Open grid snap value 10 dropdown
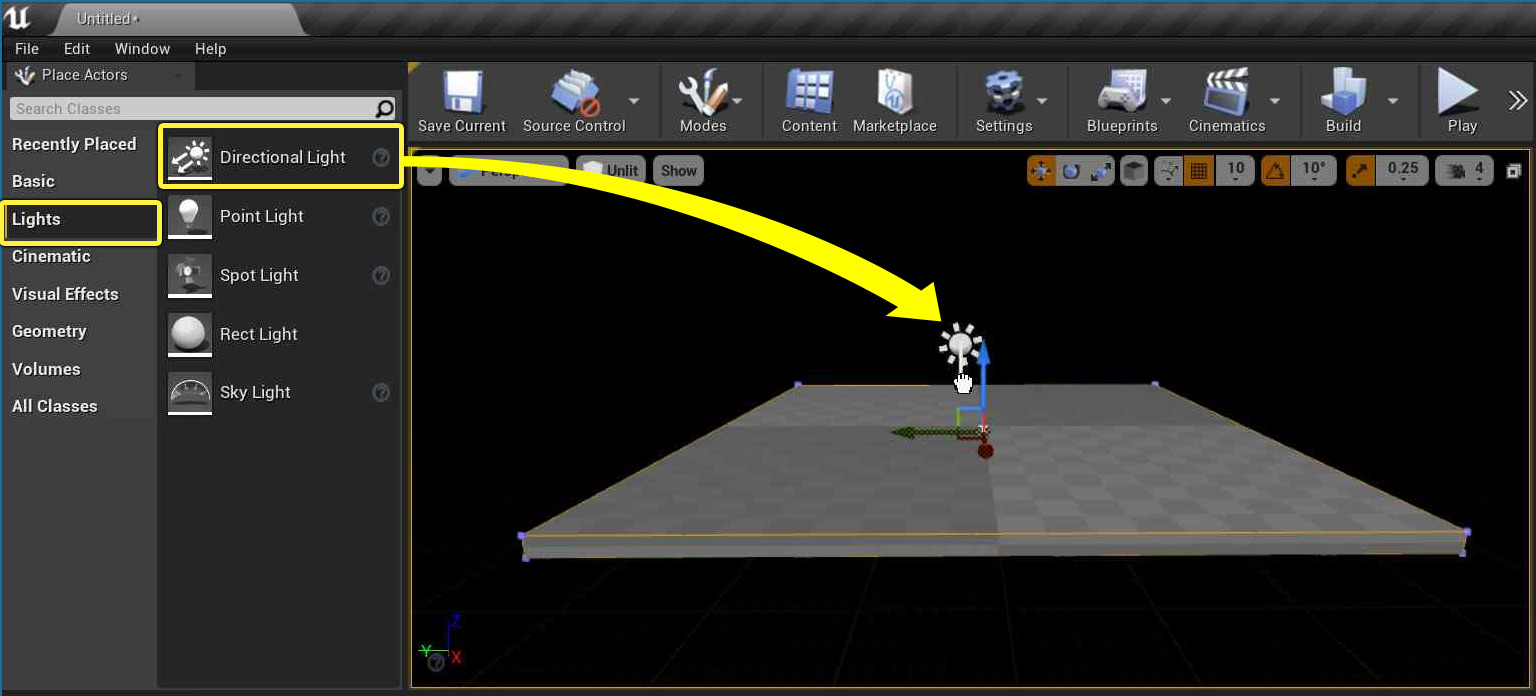The image size is (1536, 696). pos(1235,171)
